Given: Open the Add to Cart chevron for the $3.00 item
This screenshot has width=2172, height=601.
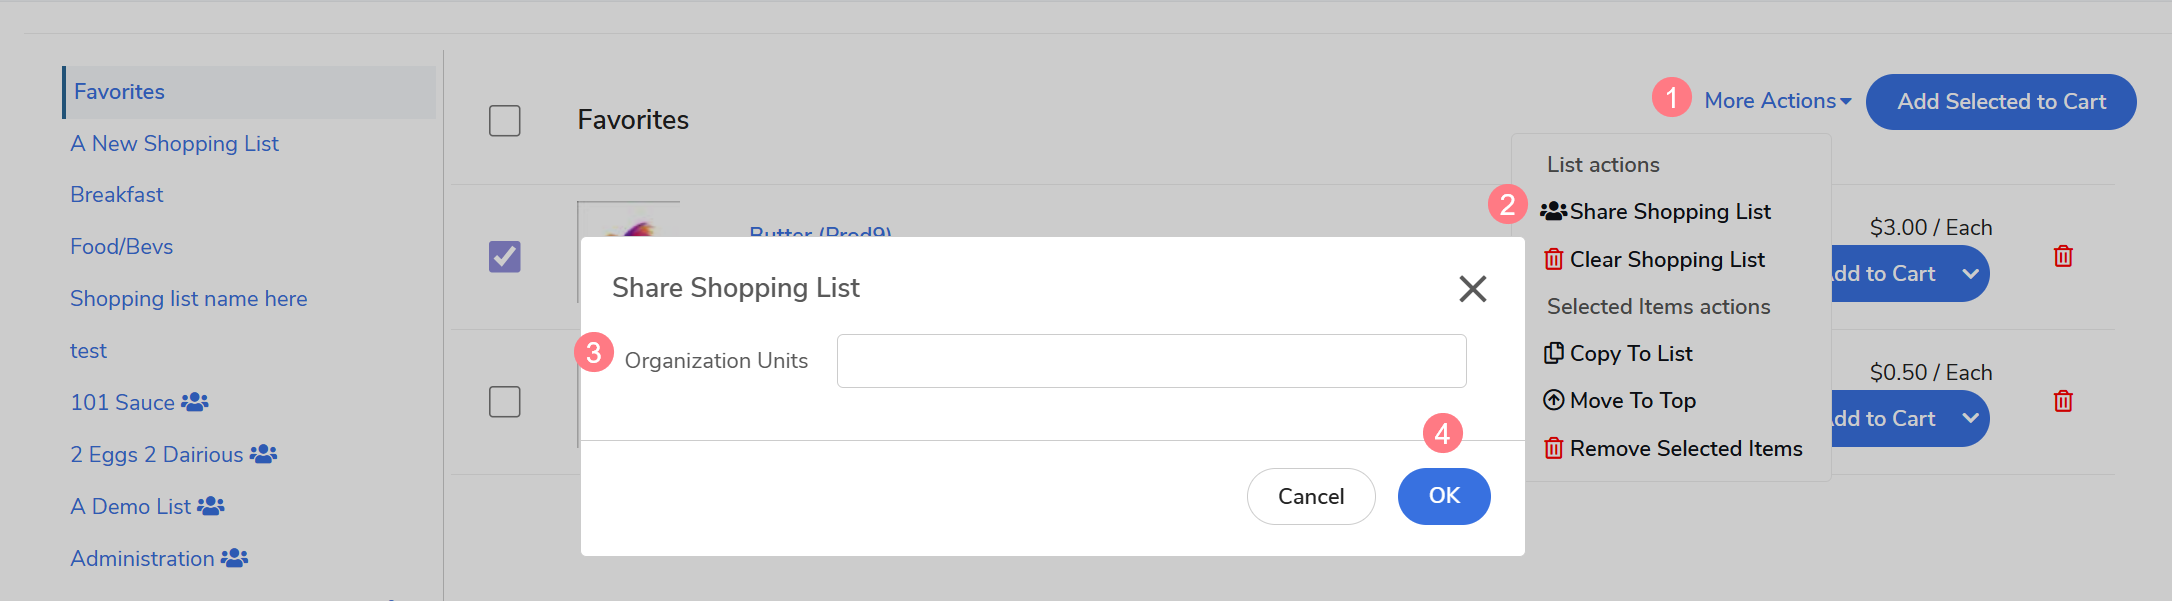Looking at the screenshot, I should coord(1970,274).
